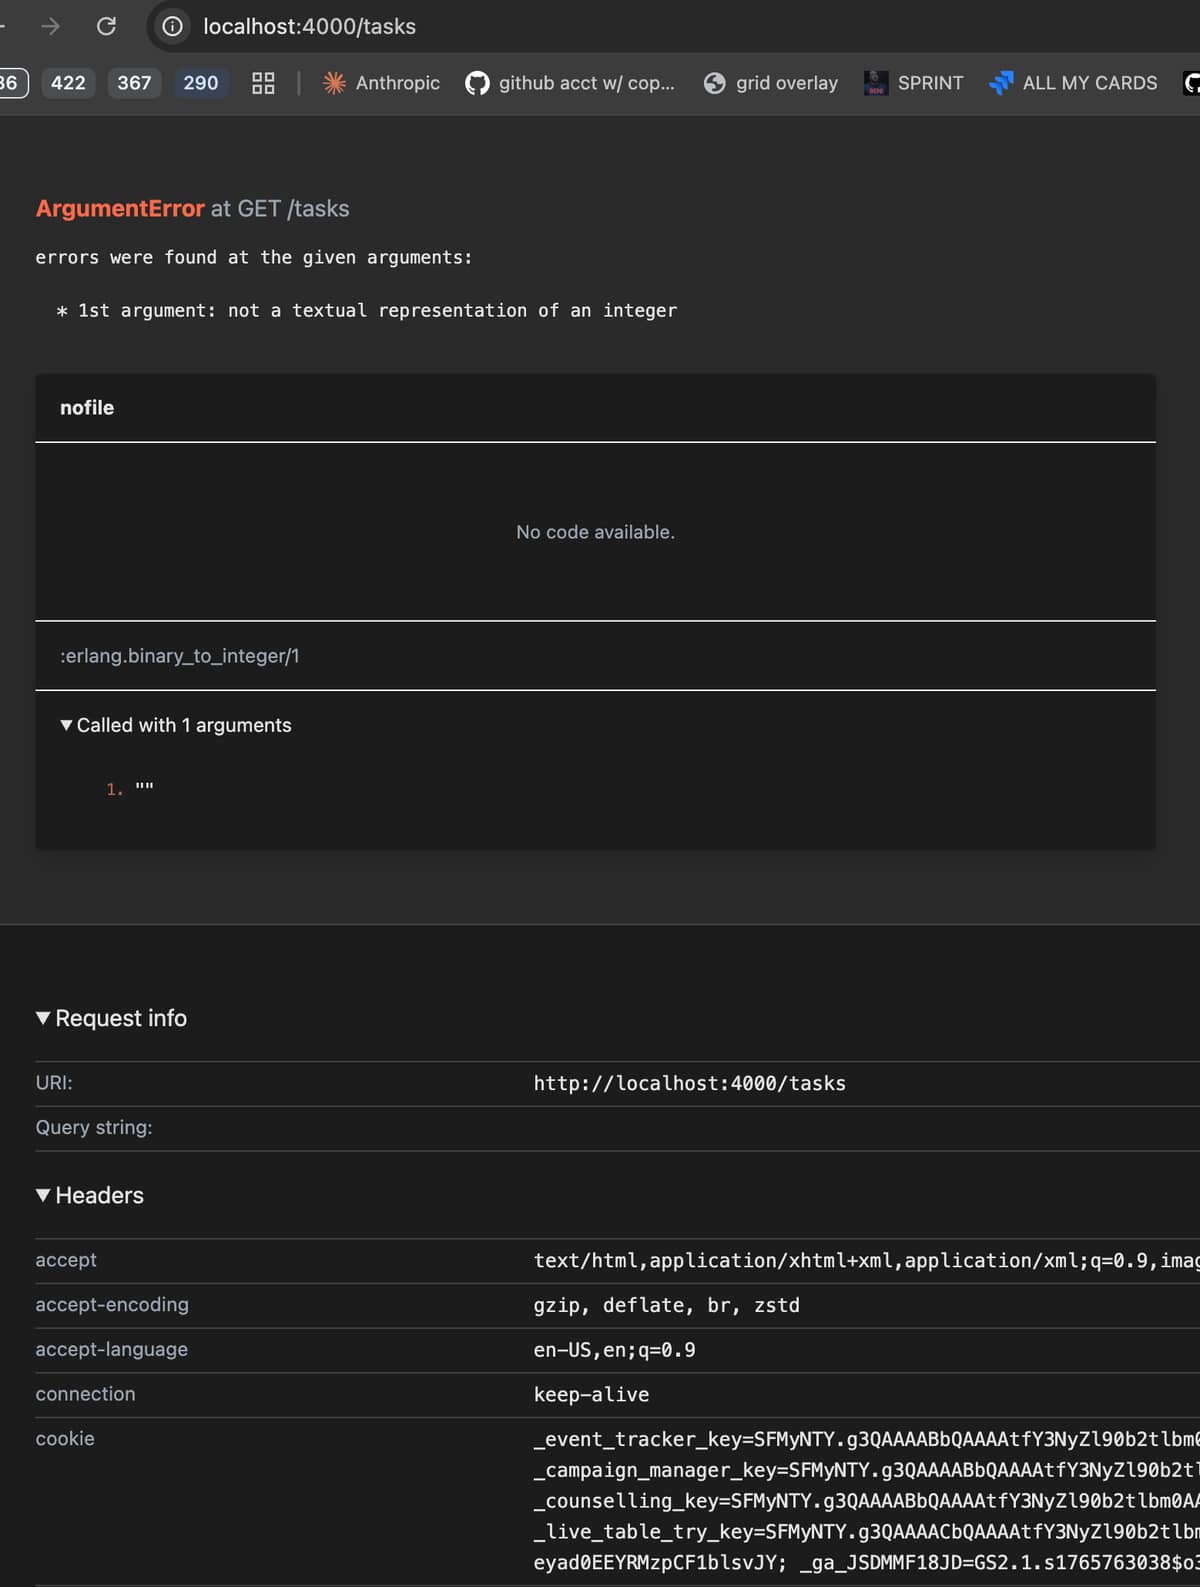Collapse the Request info section
Viewport: 1200px width, 1587px height.
pos(111,1018)
